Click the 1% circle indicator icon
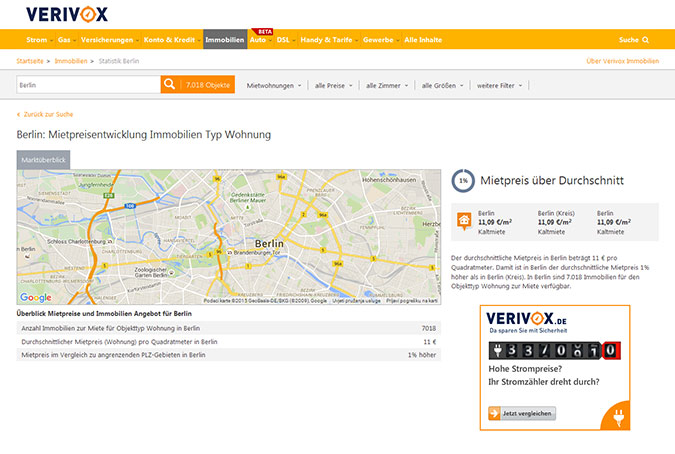This screenshot has width=675, height=454. pyautogui.click(x=463, y=181)
